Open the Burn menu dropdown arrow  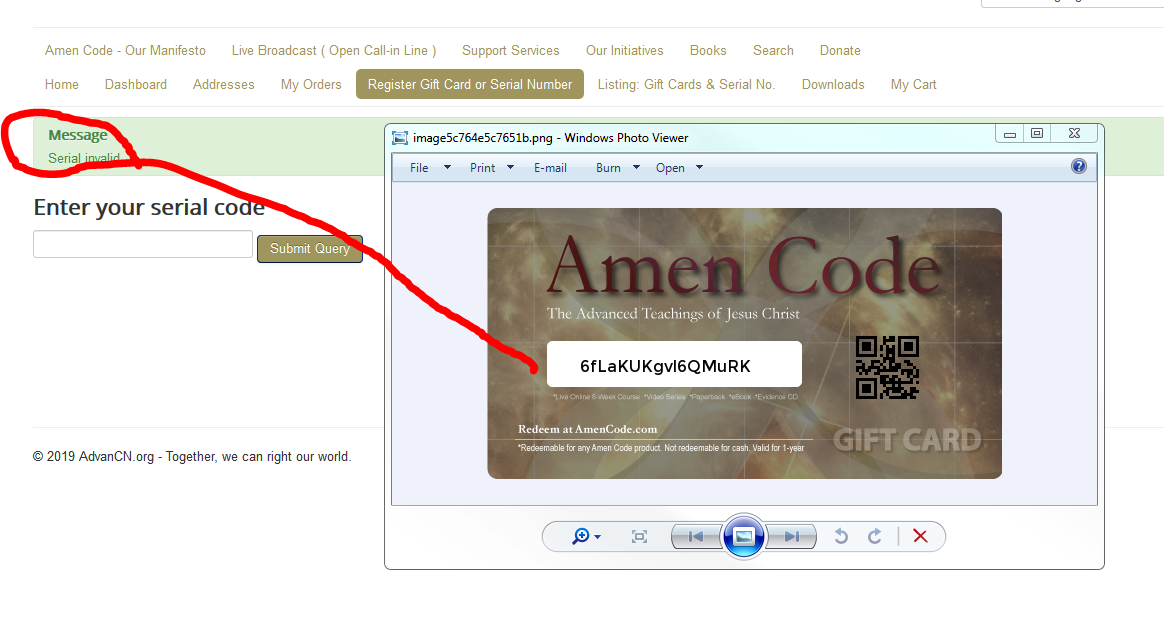[636, 168]
